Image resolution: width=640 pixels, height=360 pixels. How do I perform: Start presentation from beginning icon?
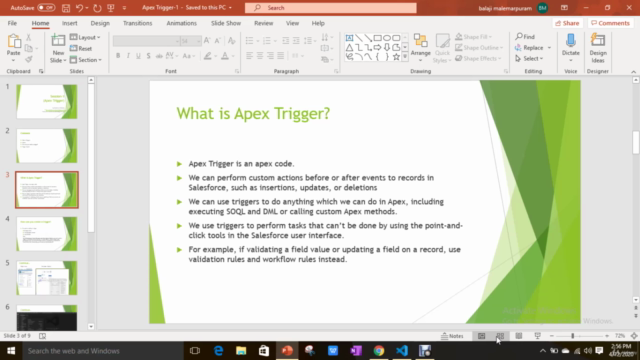point(111,8)
